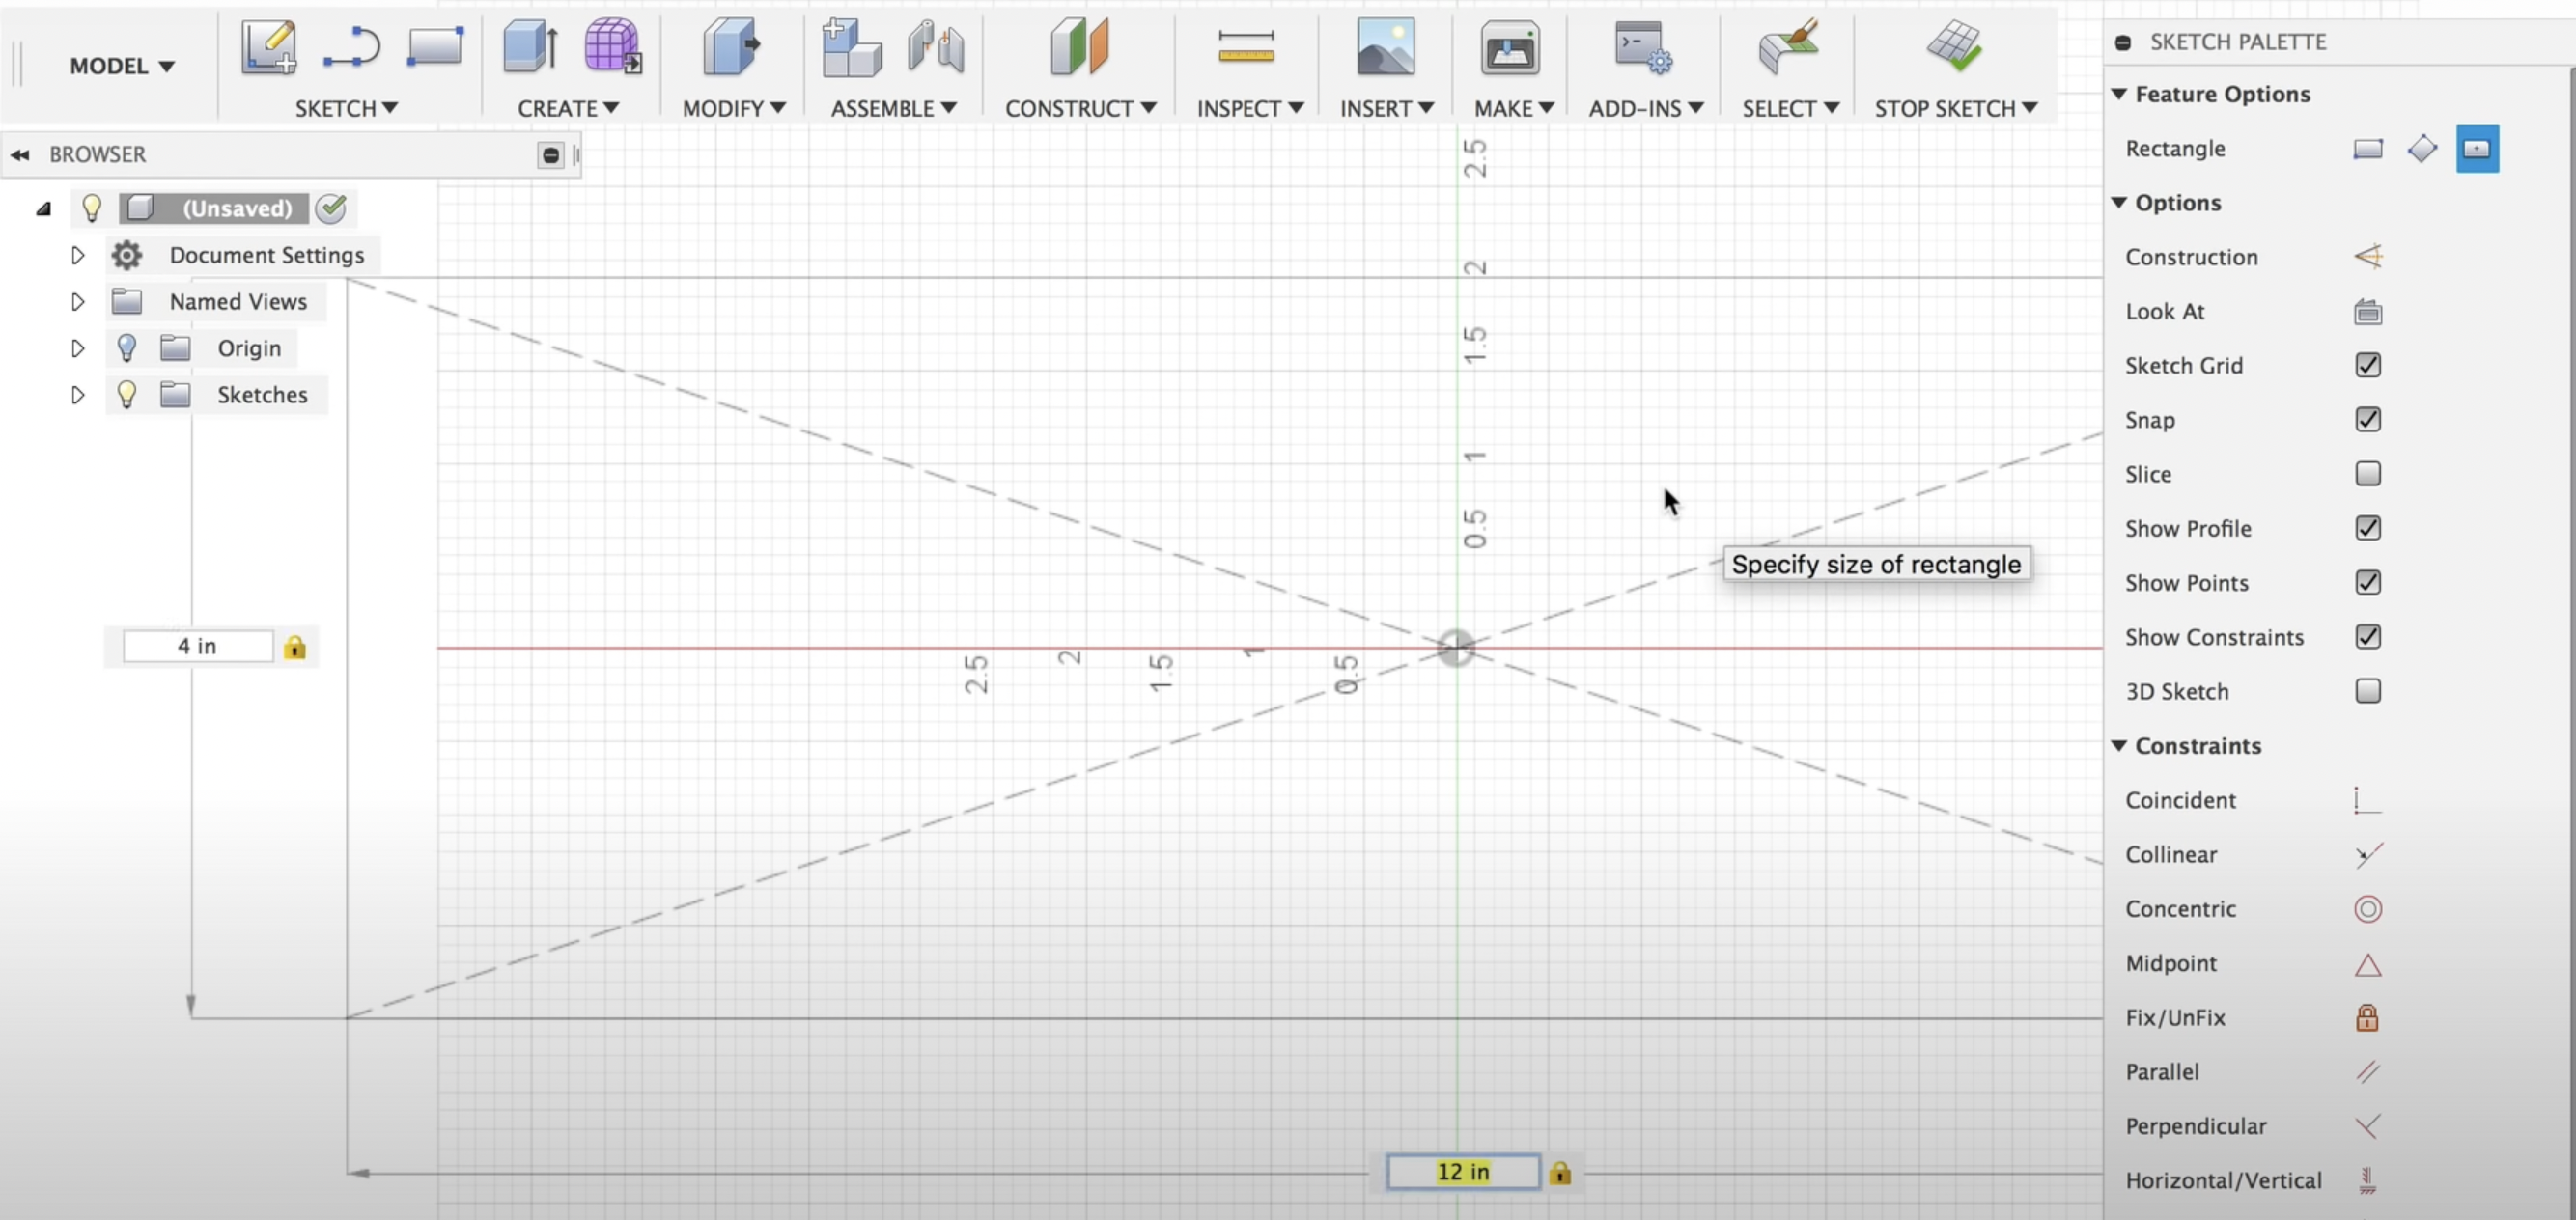Open the CONSTRUCT dropdown menu
This screenshot has width=2576, height=1220.
[1079, 108]
